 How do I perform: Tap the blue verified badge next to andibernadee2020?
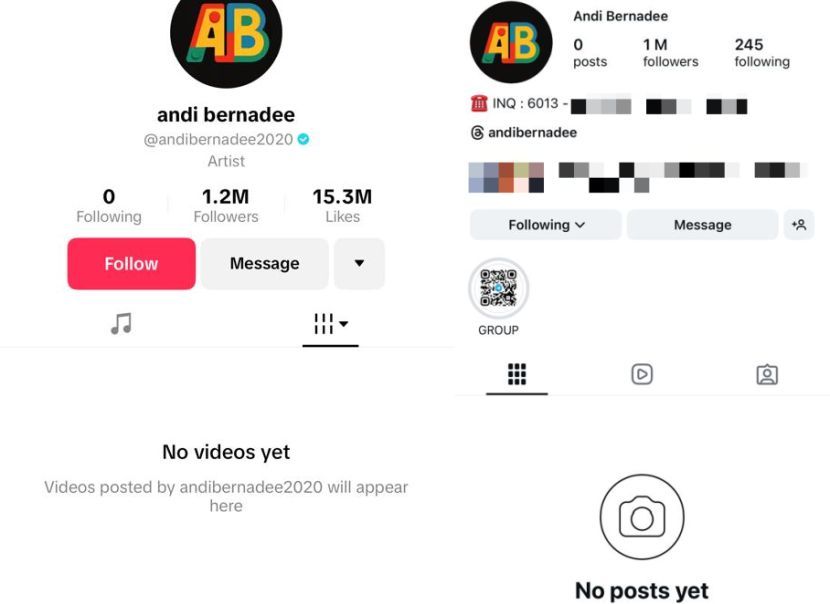coord(303,139)
